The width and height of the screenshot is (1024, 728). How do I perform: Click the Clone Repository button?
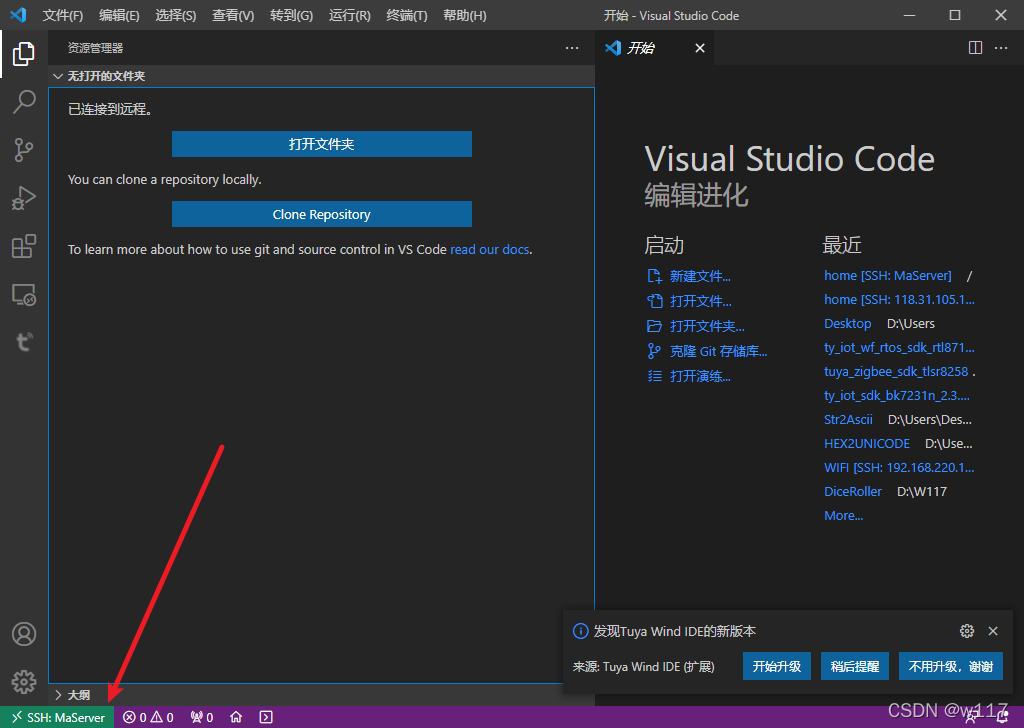pyautogui.click(x=321, y=214)
